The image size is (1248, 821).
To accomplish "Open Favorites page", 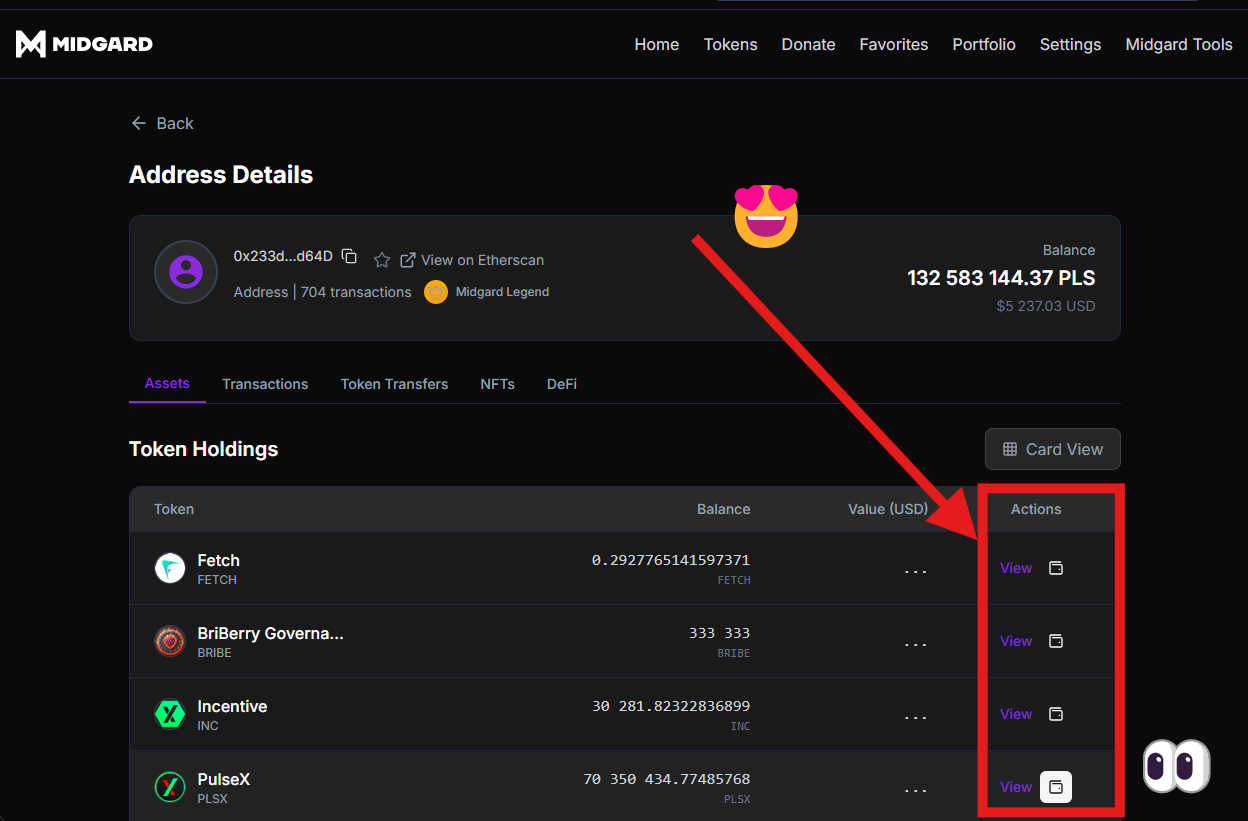I will click(894, 44).
